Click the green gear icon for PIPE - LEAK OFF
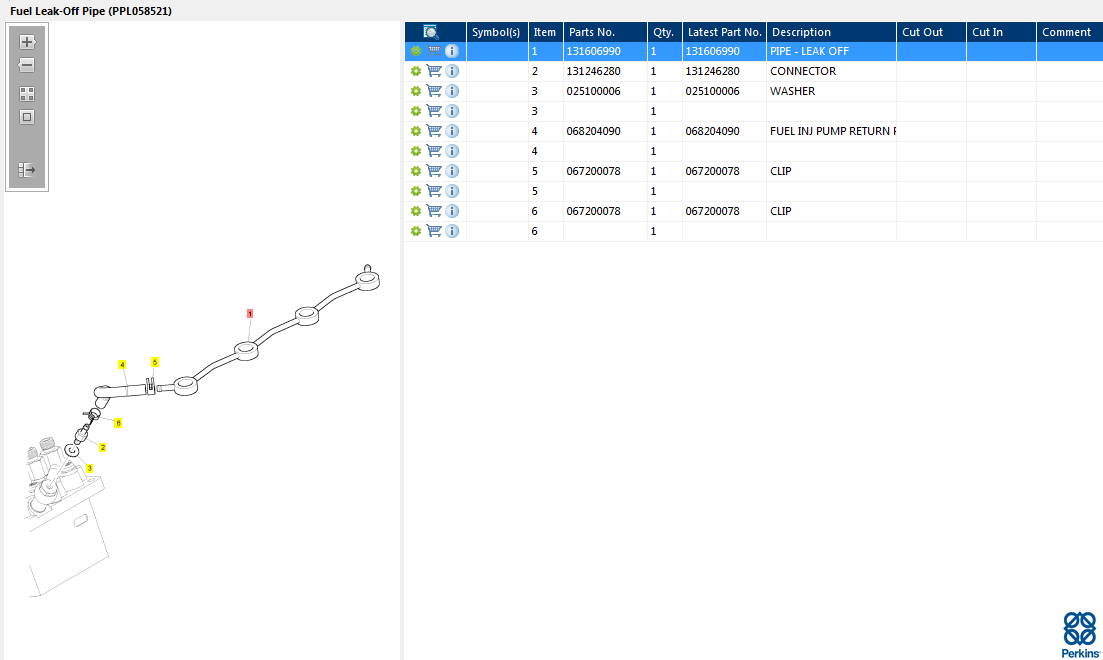This screenshot has width=1103, height=660. 416,51
